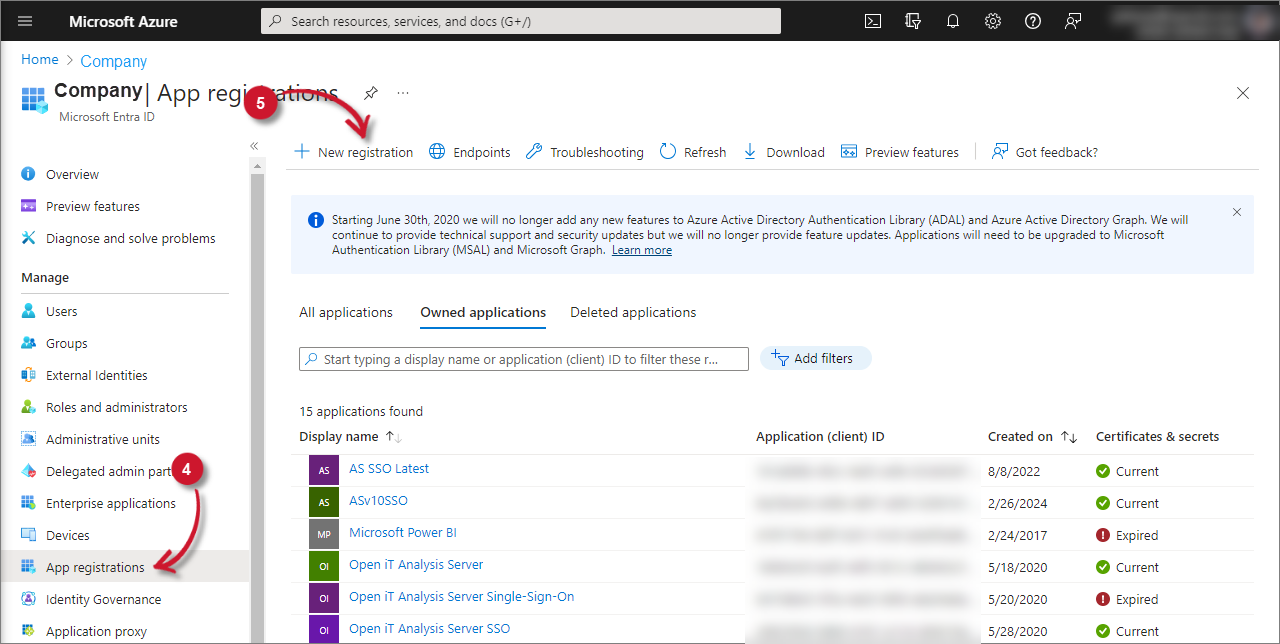Viewport: 1280px width, 644px height.
Task: Switch to the All applications tab
Action: (345, 312)
